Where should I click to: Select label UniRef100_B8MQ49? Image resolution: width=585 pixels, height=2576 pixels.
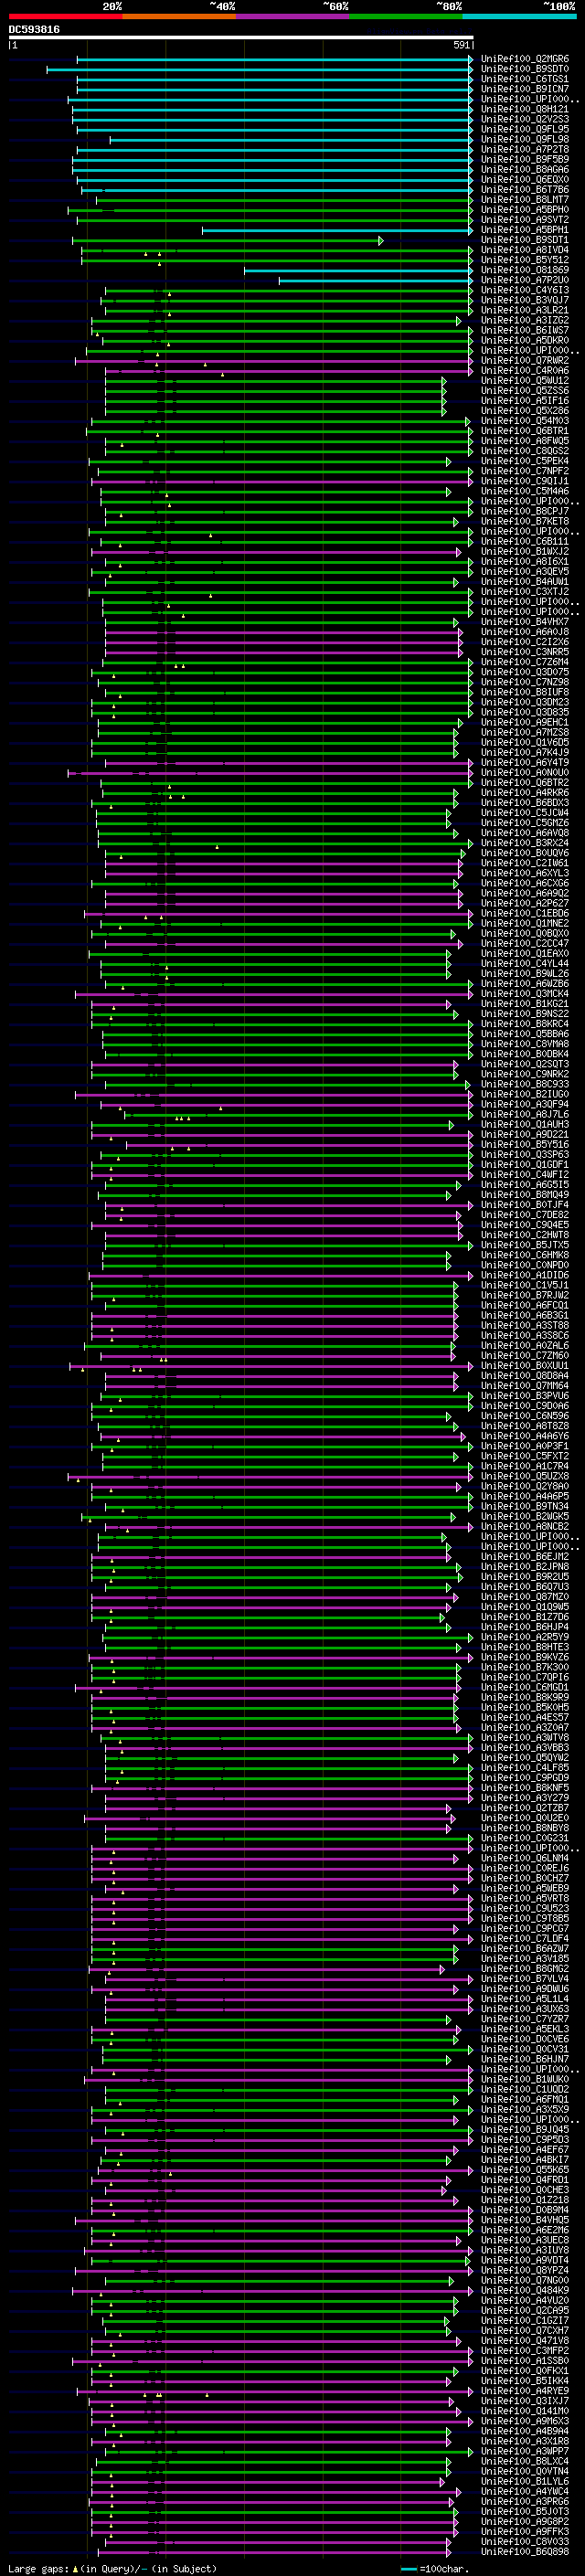click(525, 1195)
